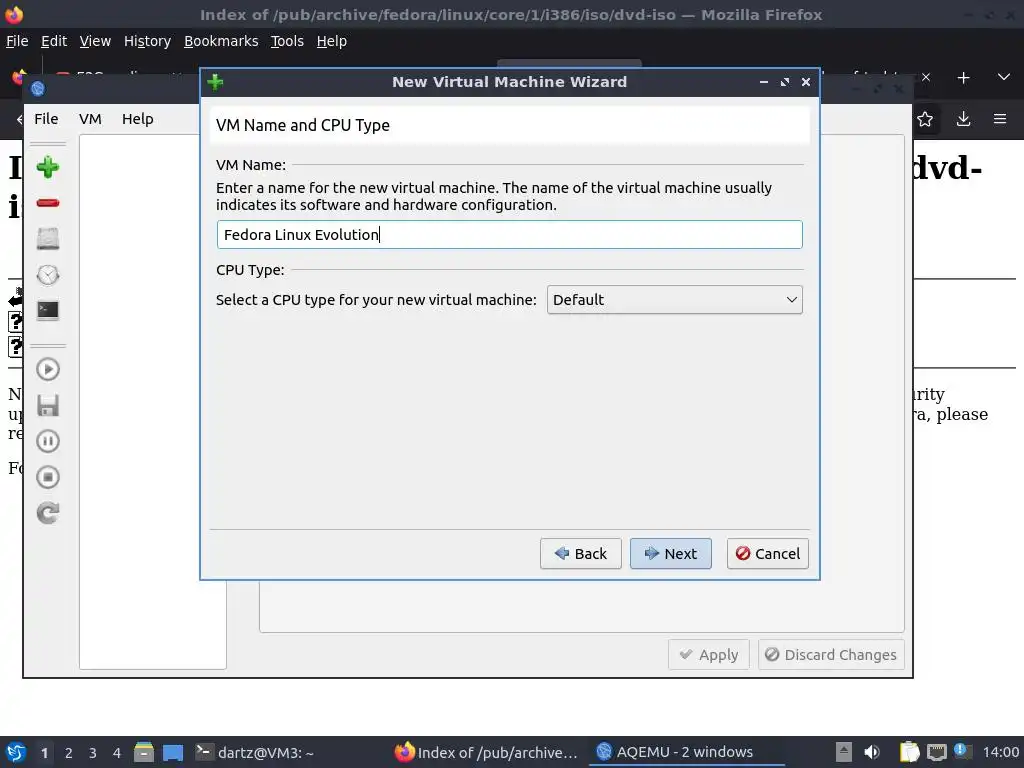
Task: Click the floppy save VM state icon
Action: pos(48,406)
